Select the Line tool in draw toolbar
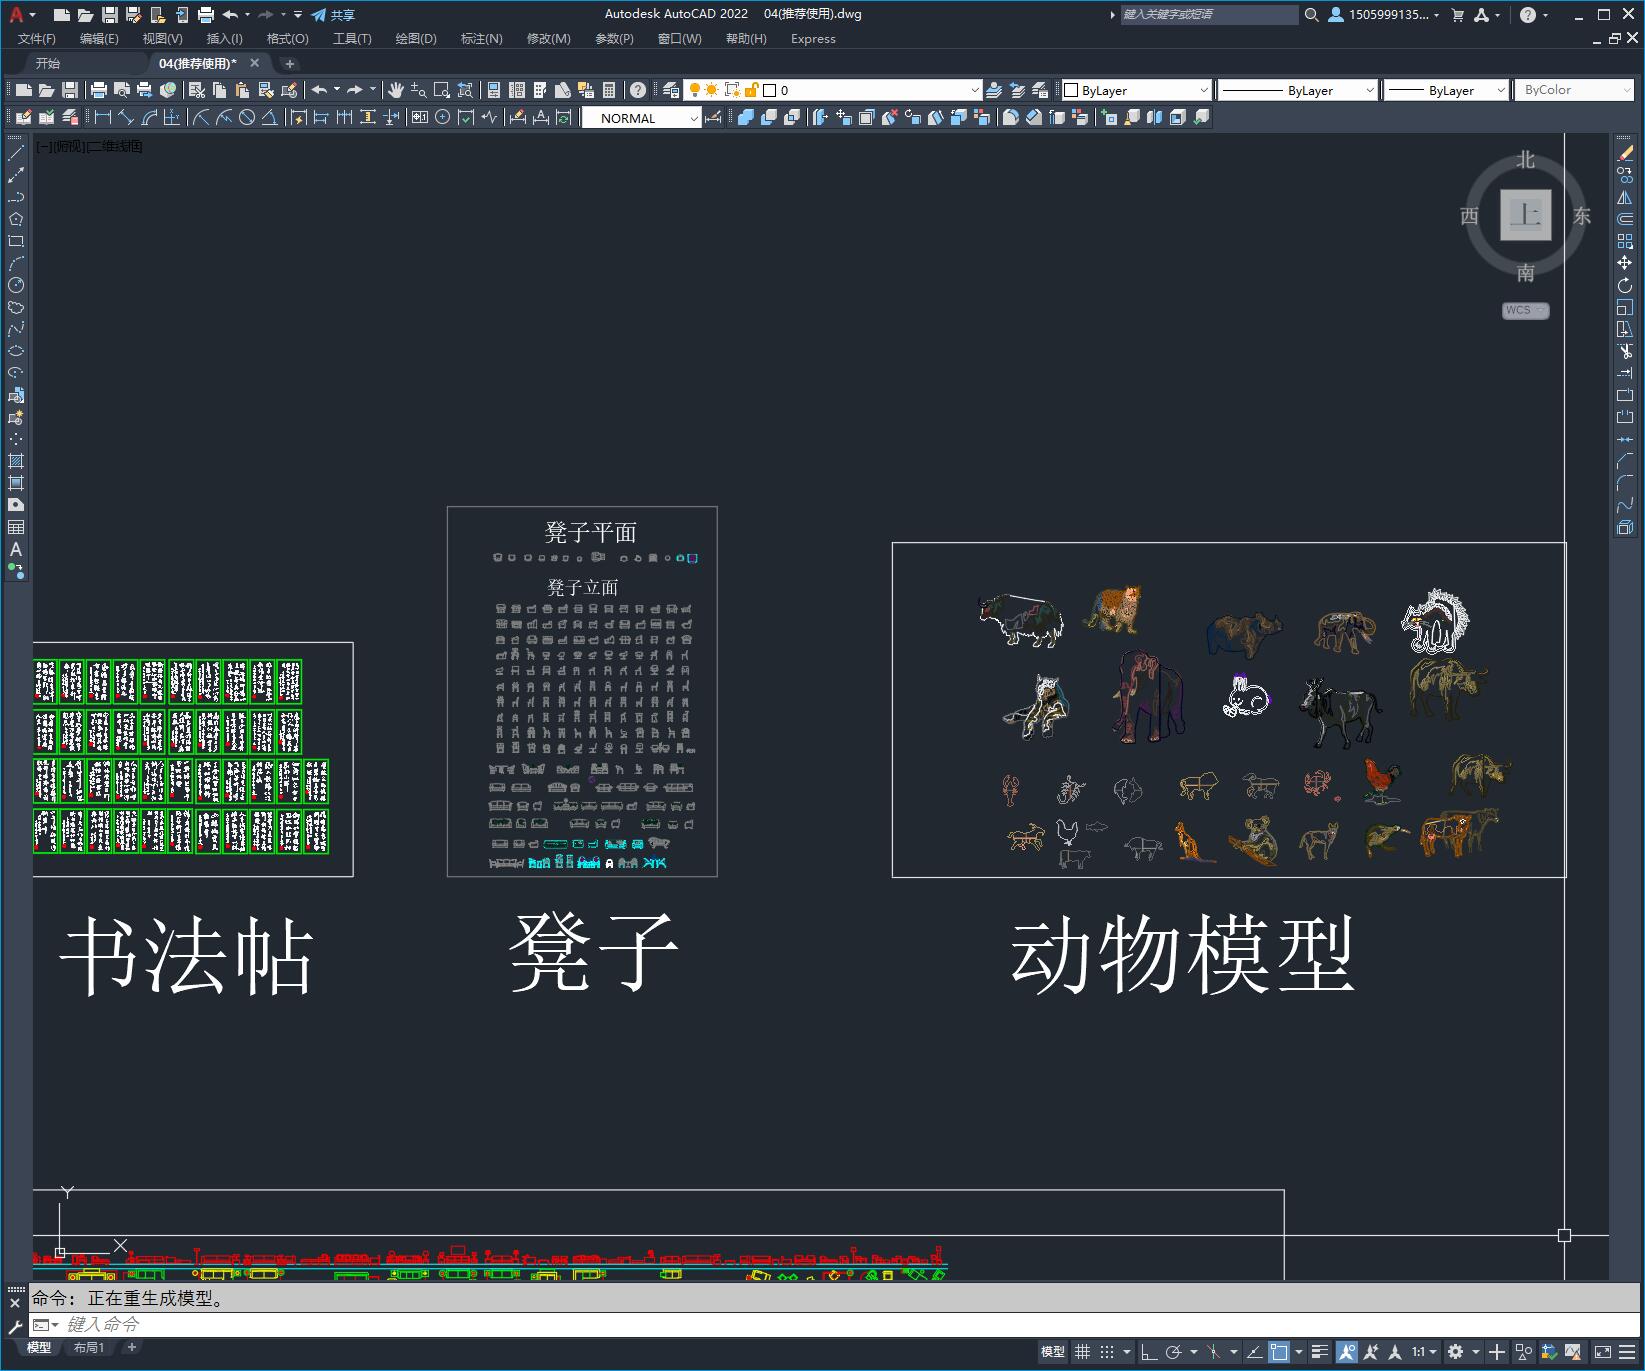Screen dimensions: 1645x1371 (16, 153)
